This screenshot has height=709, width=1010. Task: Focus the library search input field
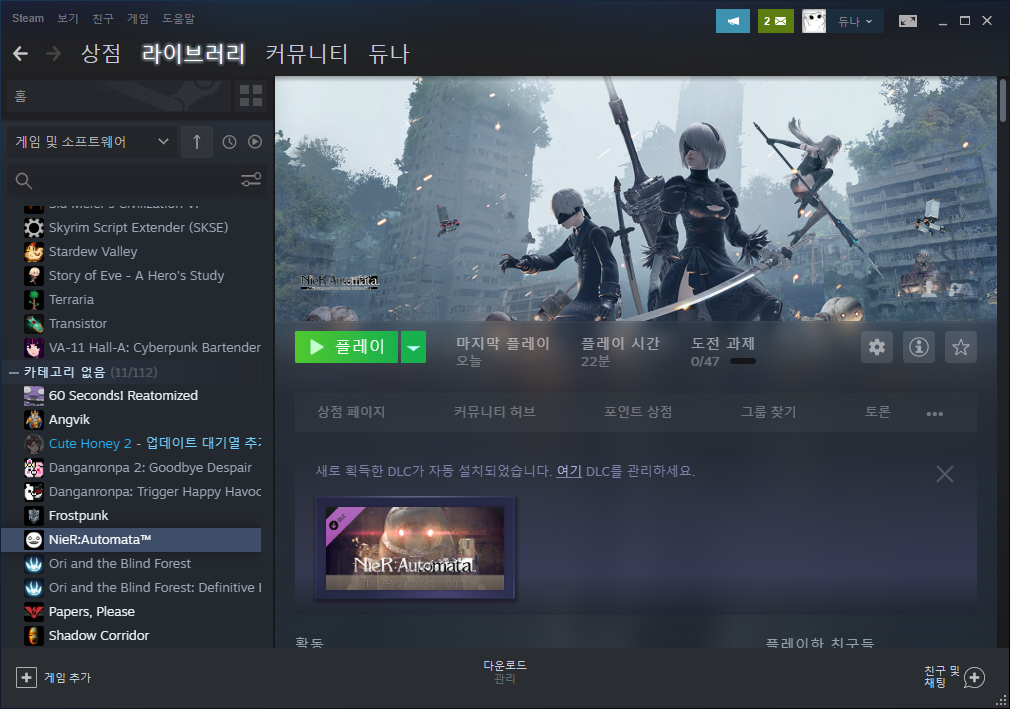click(x=135, y=180)
